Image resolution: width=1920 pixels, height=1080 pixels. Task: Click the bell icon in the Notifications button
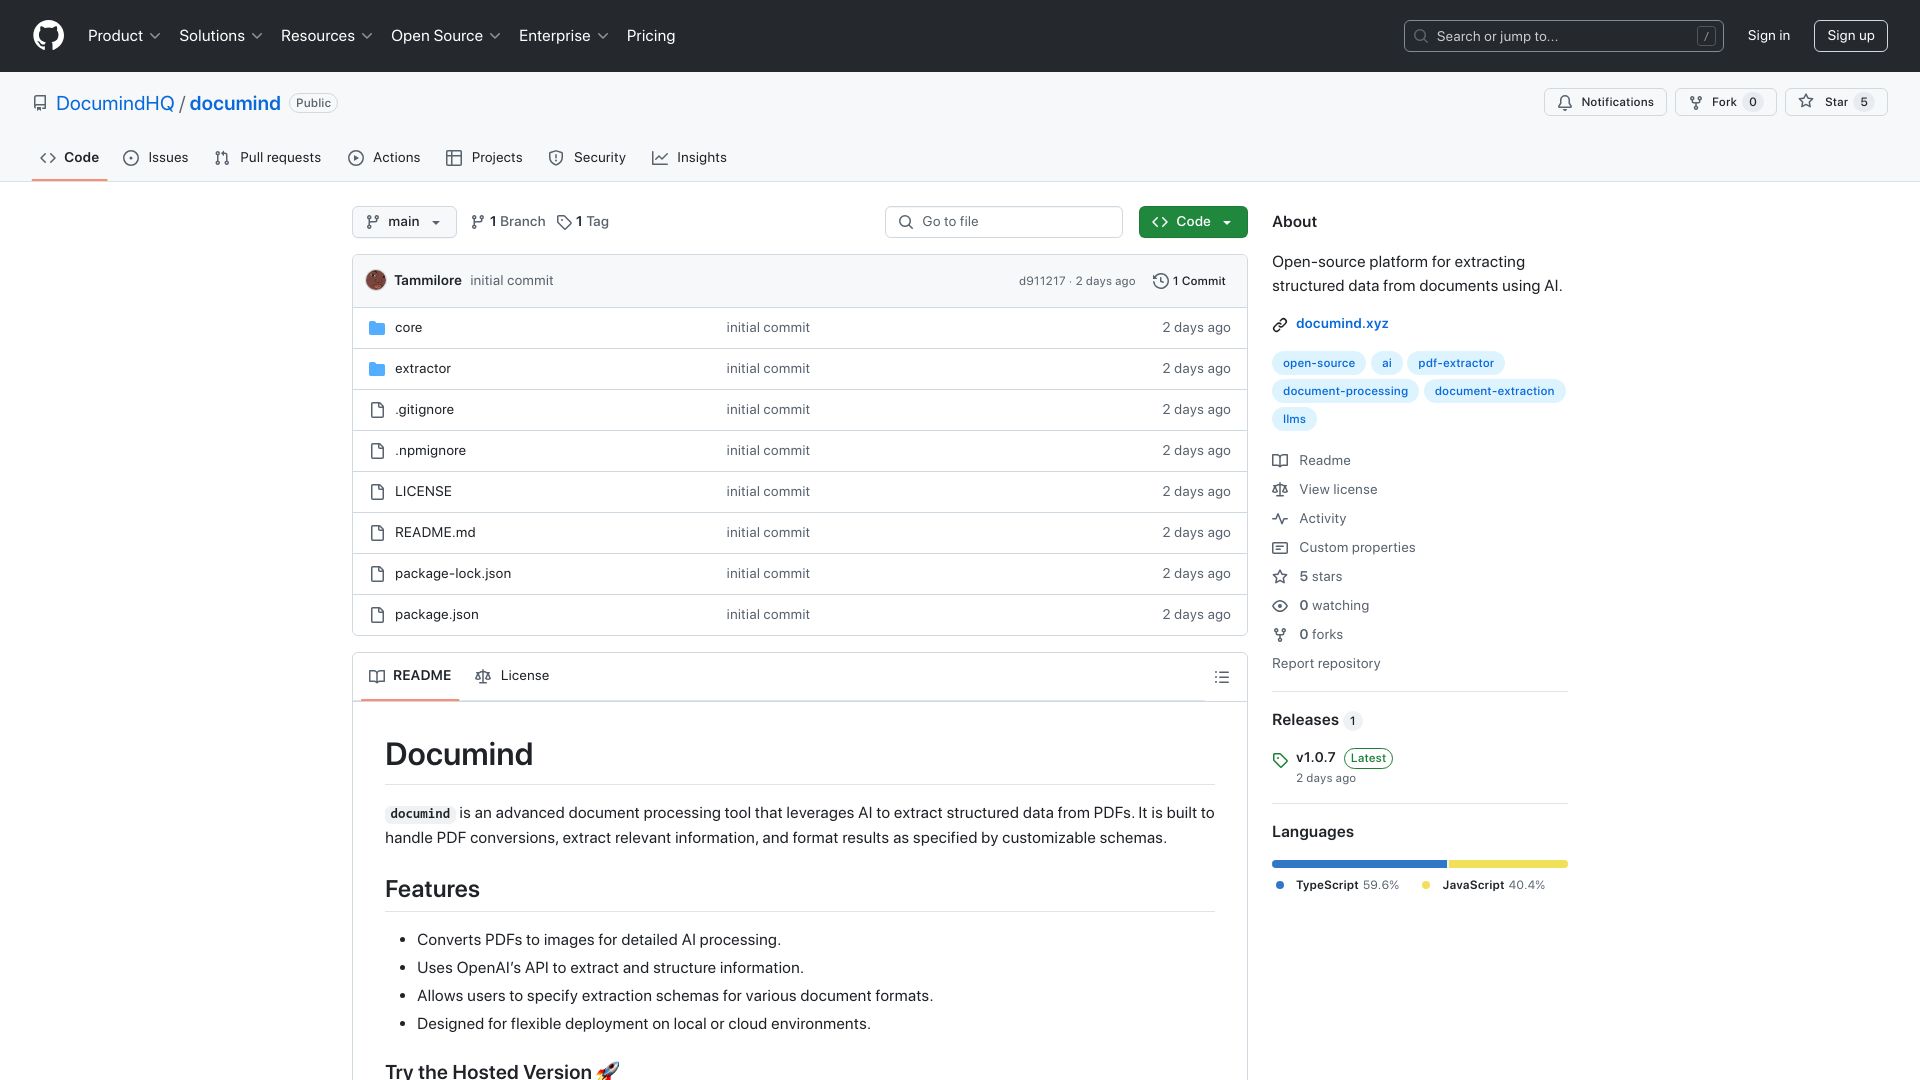[x=1565, y=102]
